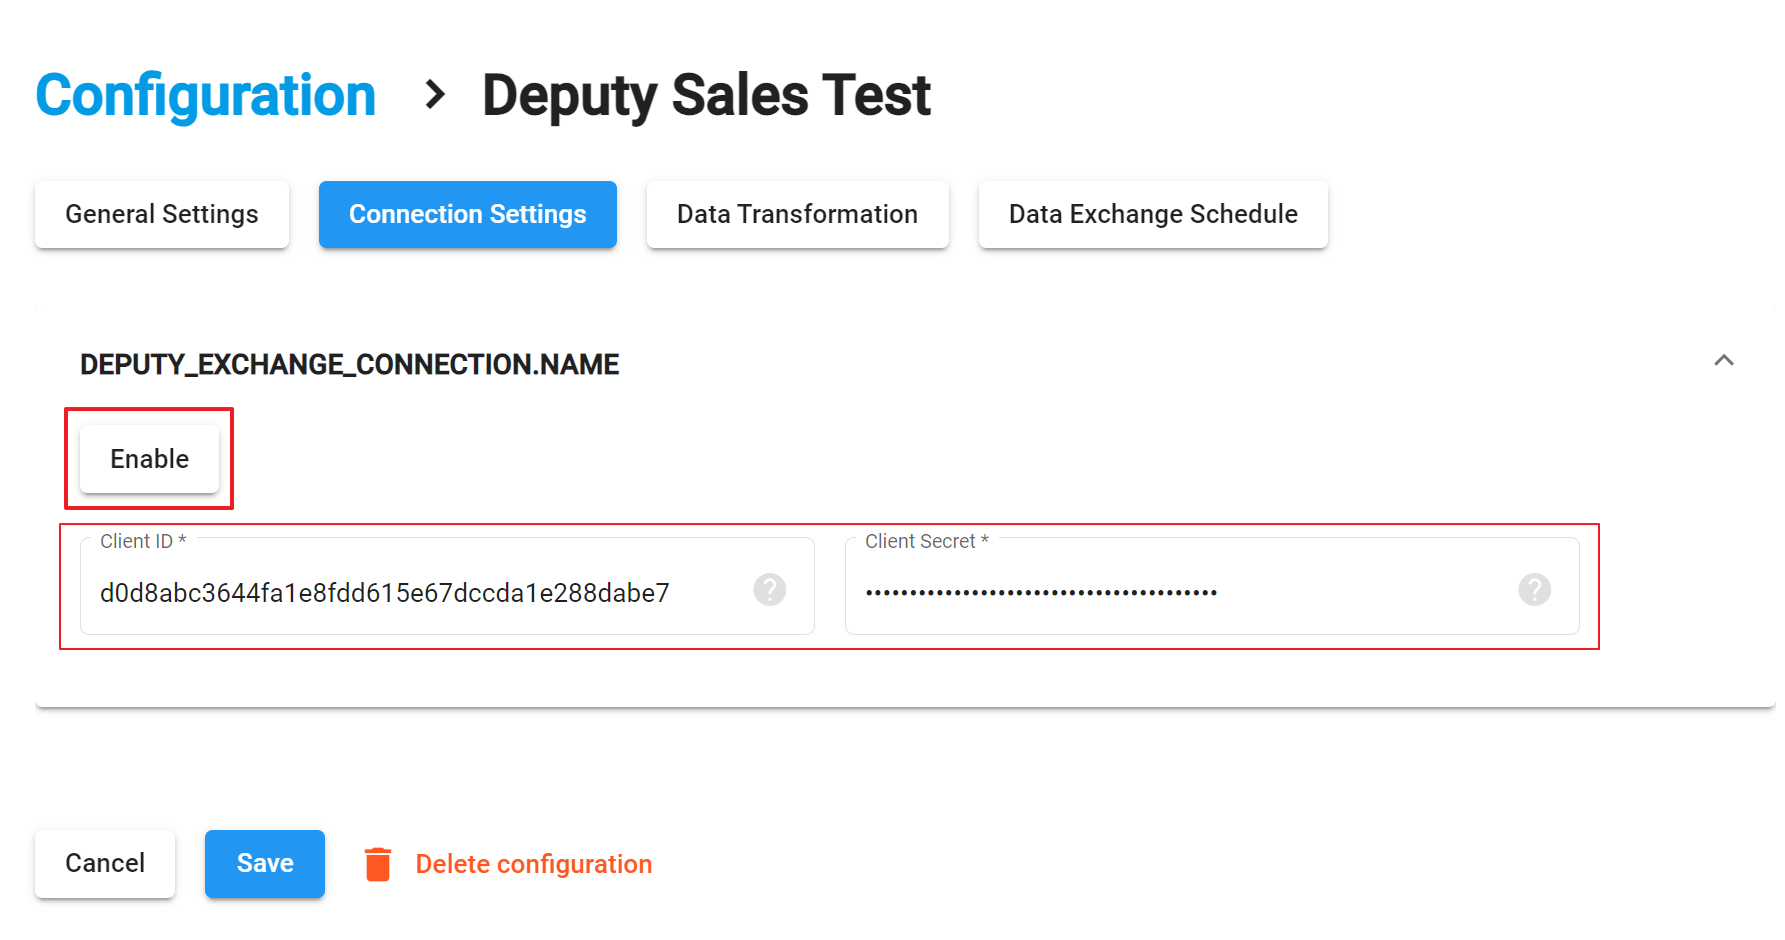Select the Connection Settings tab
1785x940 pixels.
click(467, 215)
